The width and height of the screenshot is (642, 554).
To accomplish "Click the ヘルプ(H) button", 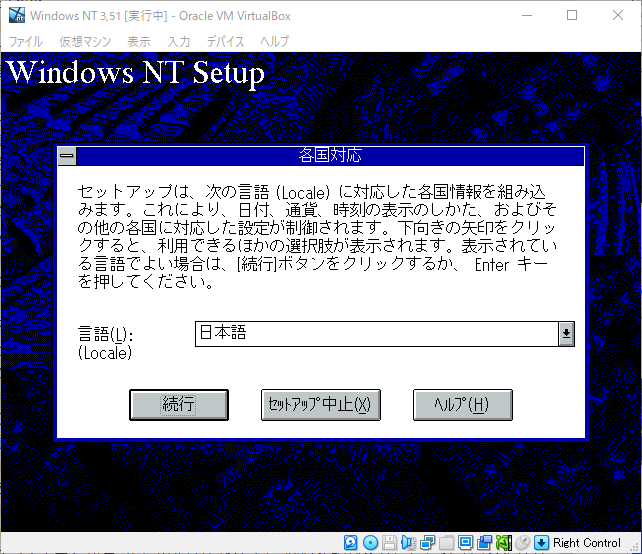I will coord(463,405).
